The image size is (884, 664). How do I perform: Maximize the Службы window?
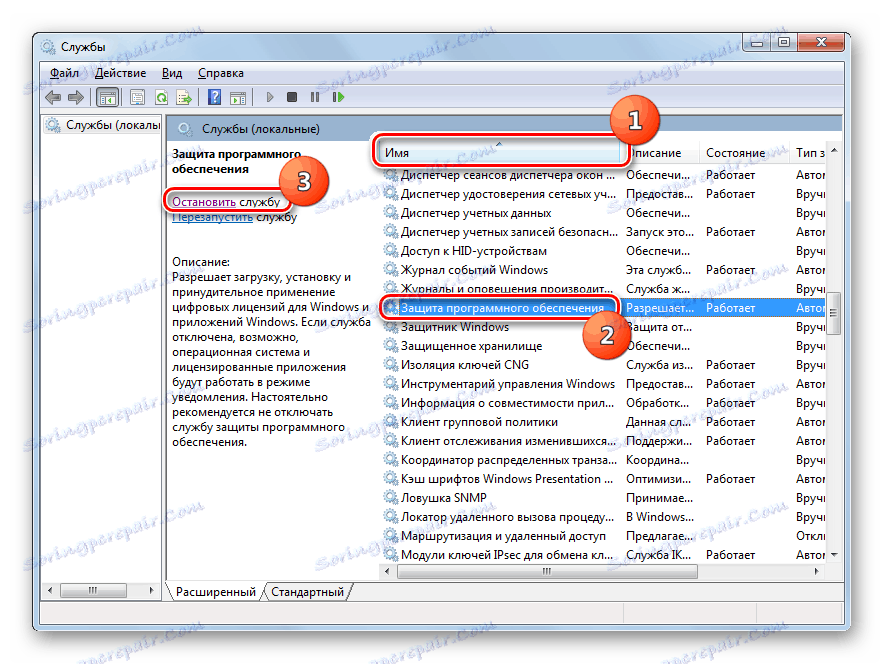pyautogui.click(x=784, y=42)
